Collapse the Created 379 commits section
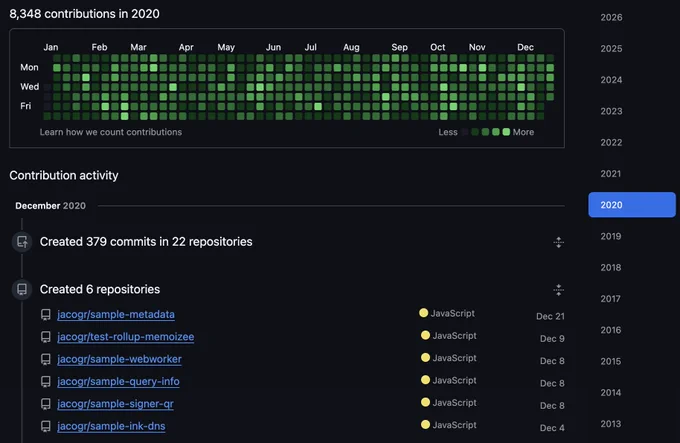This screenshot has width=680, height=443. coord(559,242)
